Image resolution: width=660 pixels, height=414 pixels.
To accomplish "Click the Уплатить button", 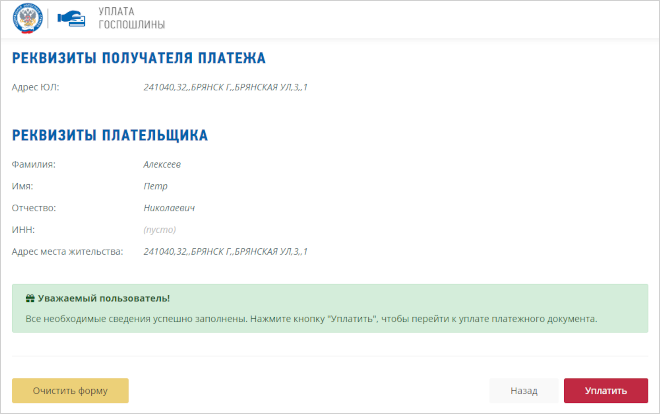I will coord(606,390).
